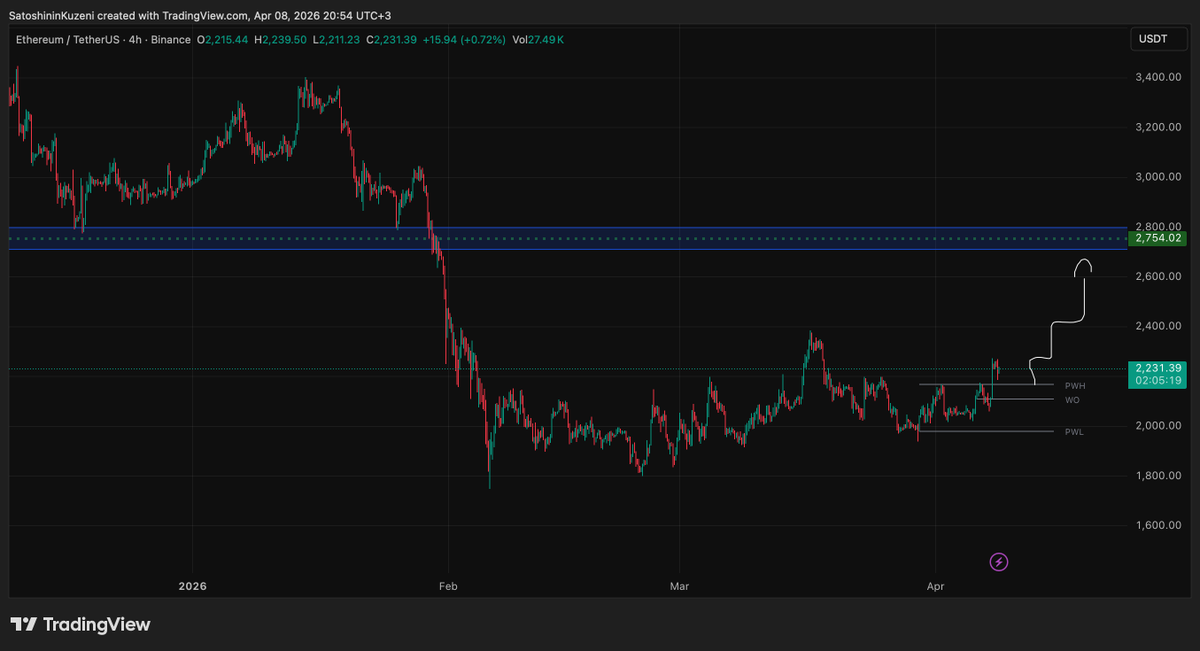Click the 1,800.00 price axis label
The image size is (1200, 651).
(x=1160, y=476)
